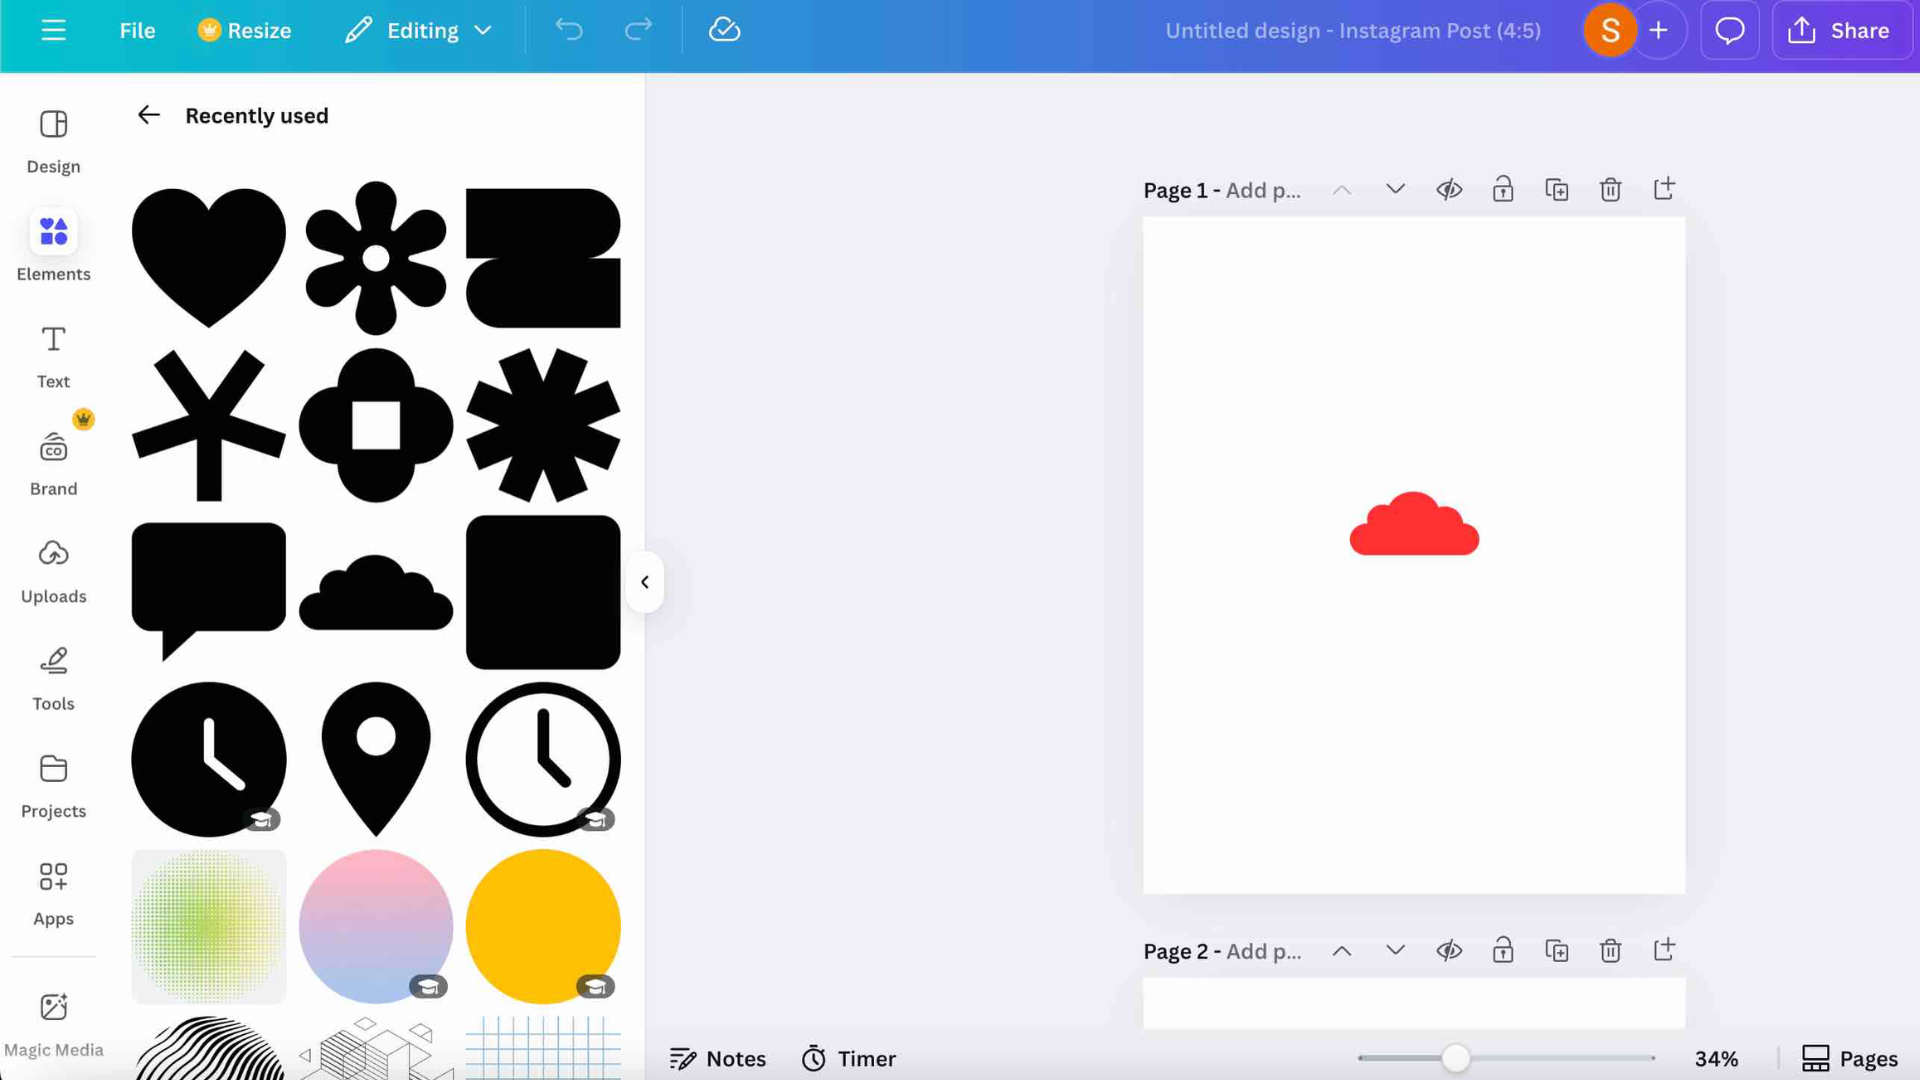Hide Page 1 with the visibility toggle
This screenshot has height=1080, width=1920.
1449,189
